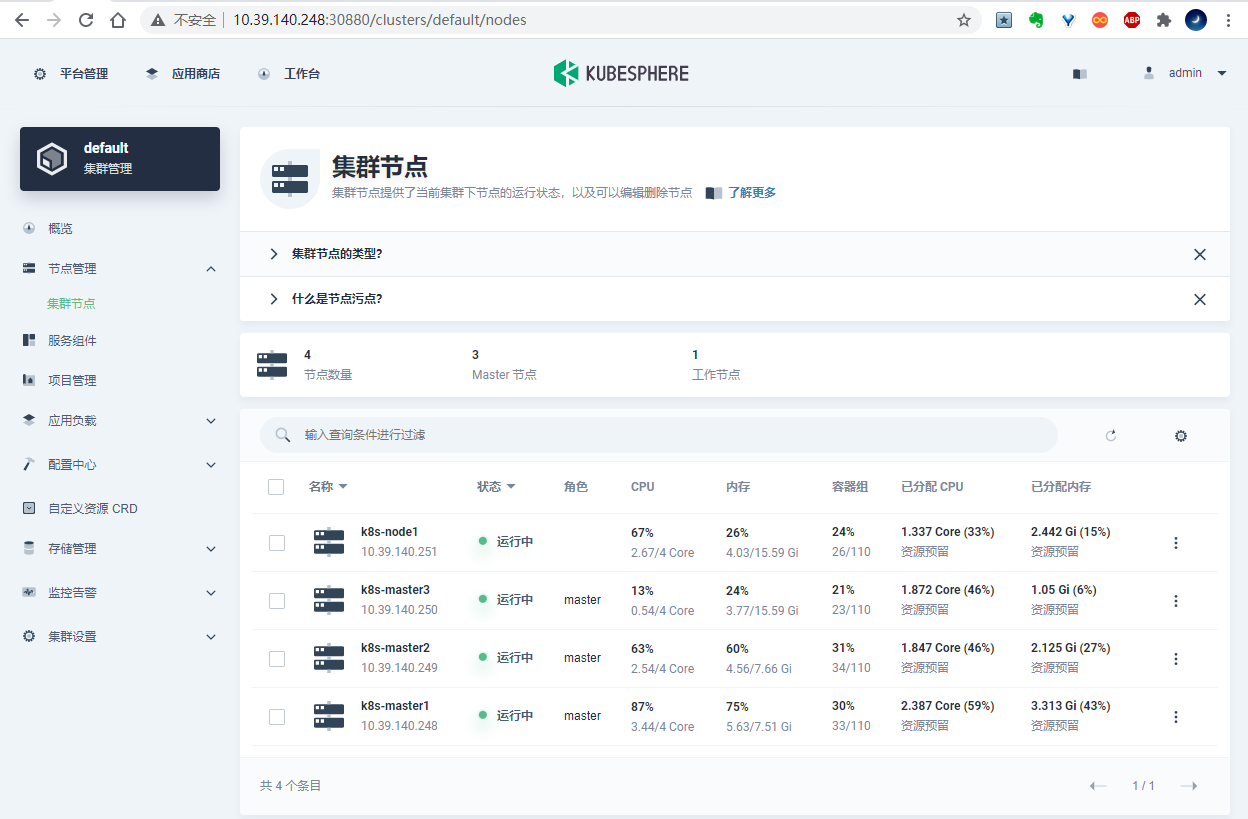This screenshot has height=819, width=1248.
Task: Open the admin user dropdown
Action: pos(1185,73)
